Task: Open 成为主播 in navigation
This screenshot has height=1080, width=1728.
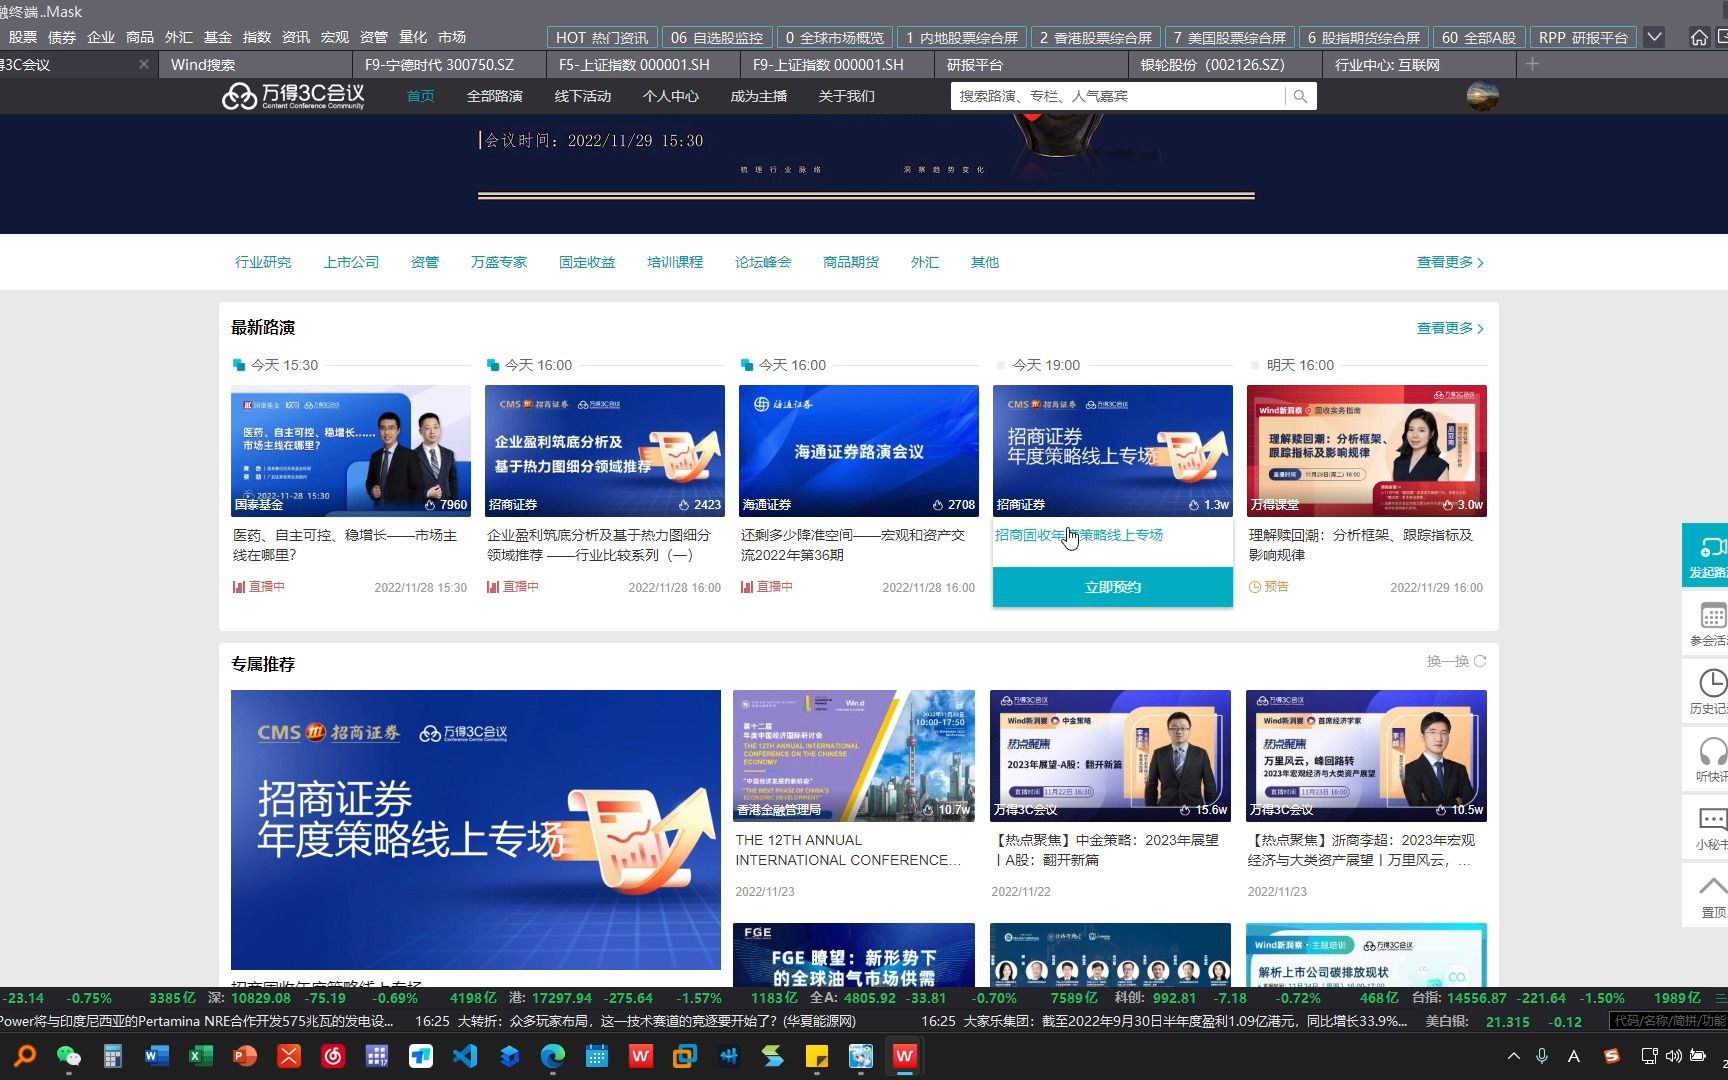Action: click(758, 96)
